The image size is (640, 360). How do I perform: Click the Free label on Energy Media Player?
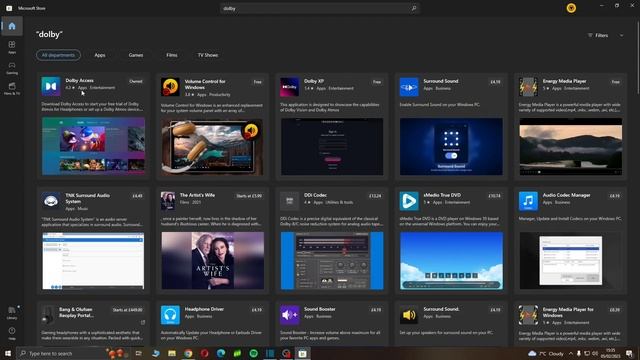pyautogui.click(x=616, y=82)
